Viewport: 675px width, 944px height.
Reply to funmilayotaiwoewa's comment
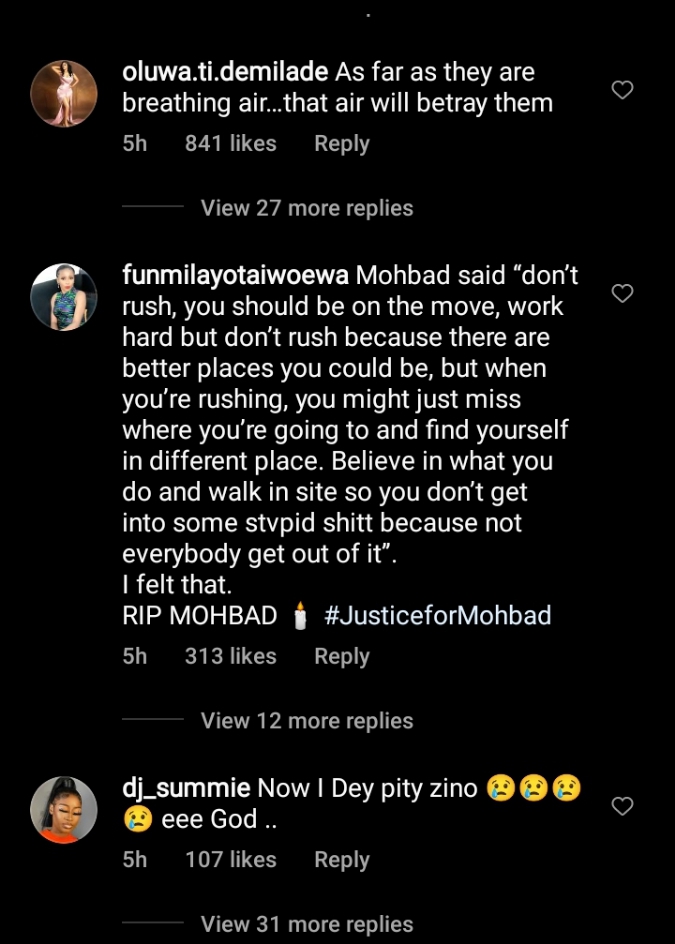tap(342, 657)
